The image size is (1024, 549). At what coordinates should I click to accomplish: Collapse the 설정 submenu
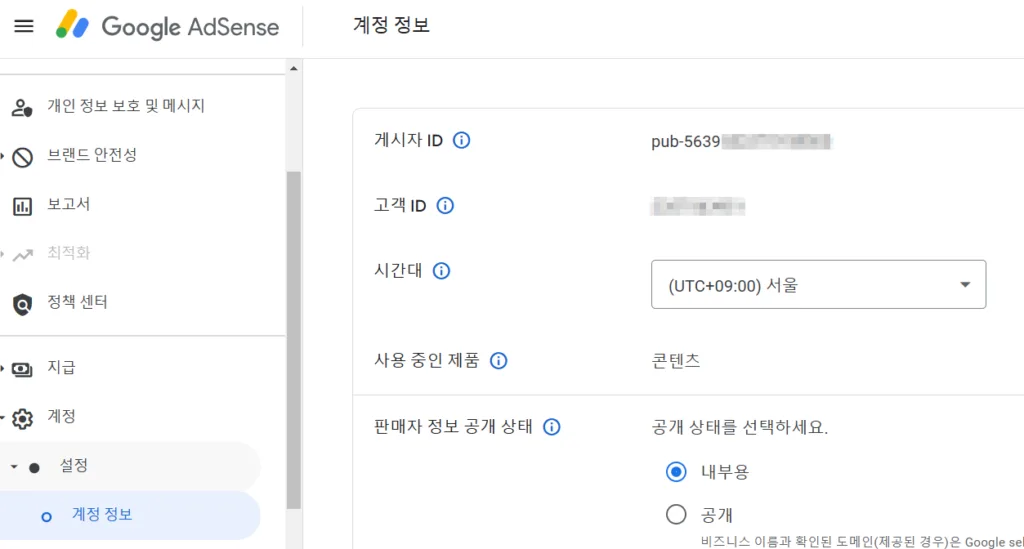click(14, 467)
